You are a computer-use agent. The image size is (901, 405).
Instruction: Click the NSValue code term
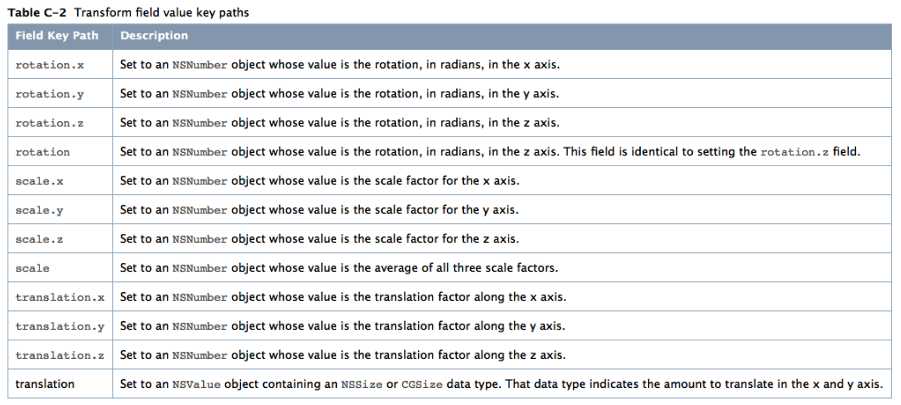[192, 385]
